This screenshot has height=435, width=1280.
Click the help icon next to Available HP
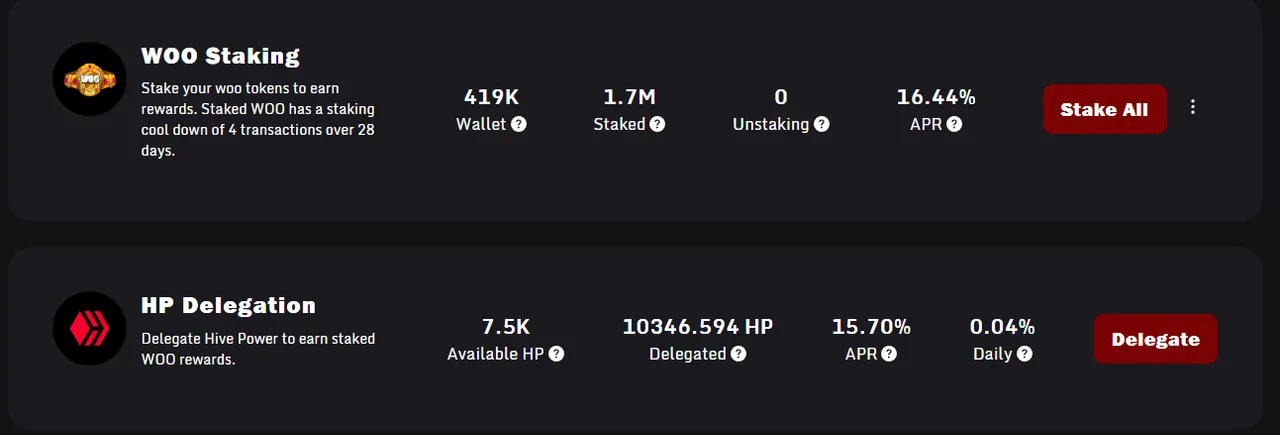pyautogui.click(x=556, y=354)
